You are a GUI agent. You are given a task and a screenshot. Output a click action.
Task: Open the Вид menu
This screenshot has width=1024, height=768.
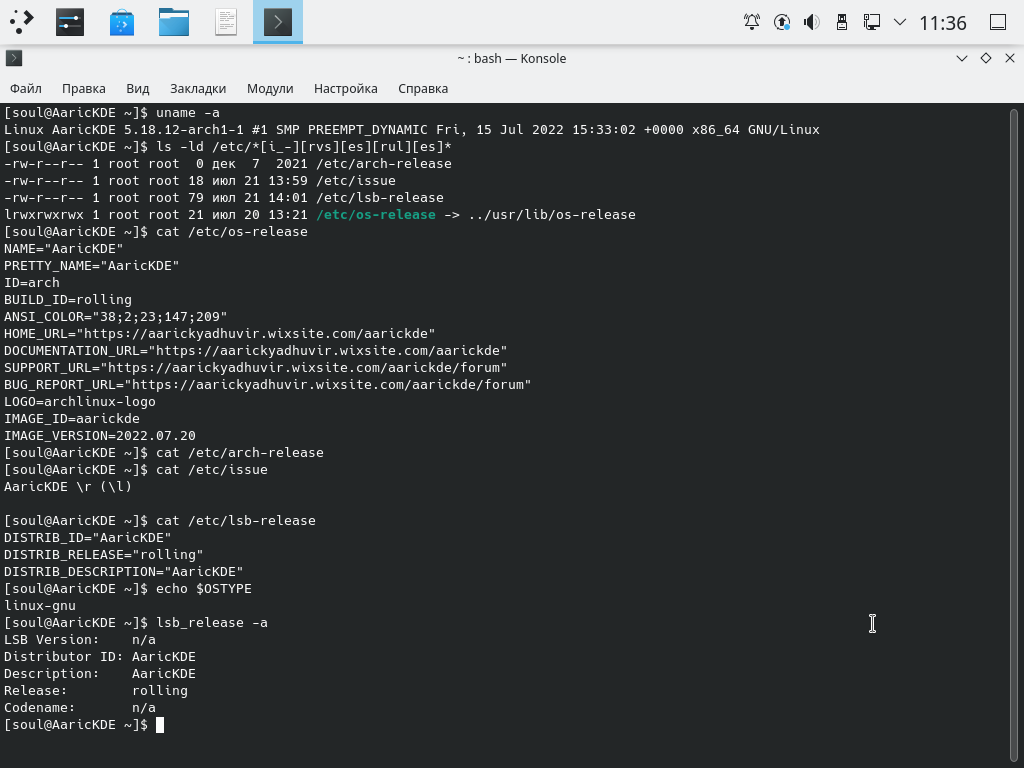click(x=138, y=88)
